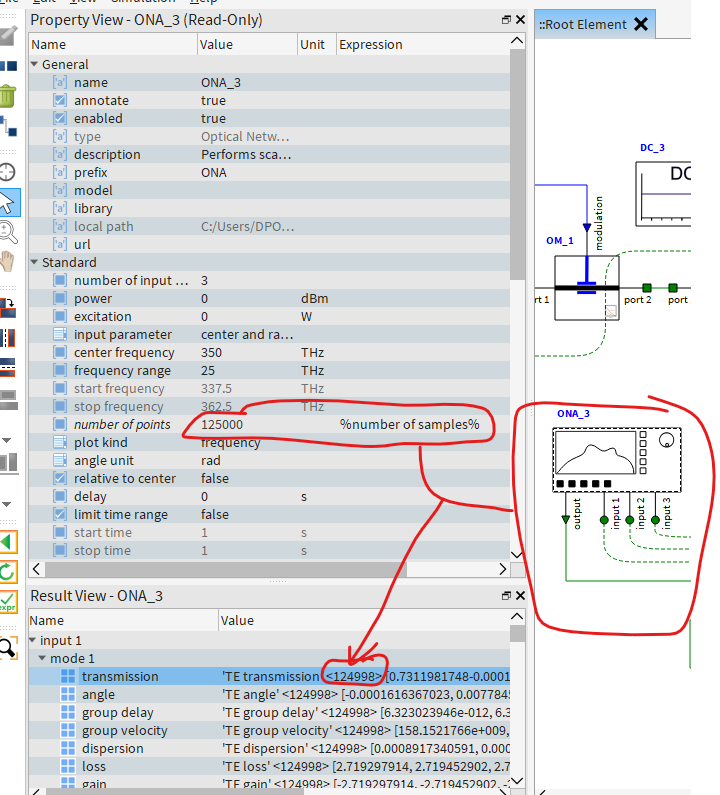Close the ::Root Element tab
Image resolution: width=720 pixels, height=795 pixels.
[641, 24]
